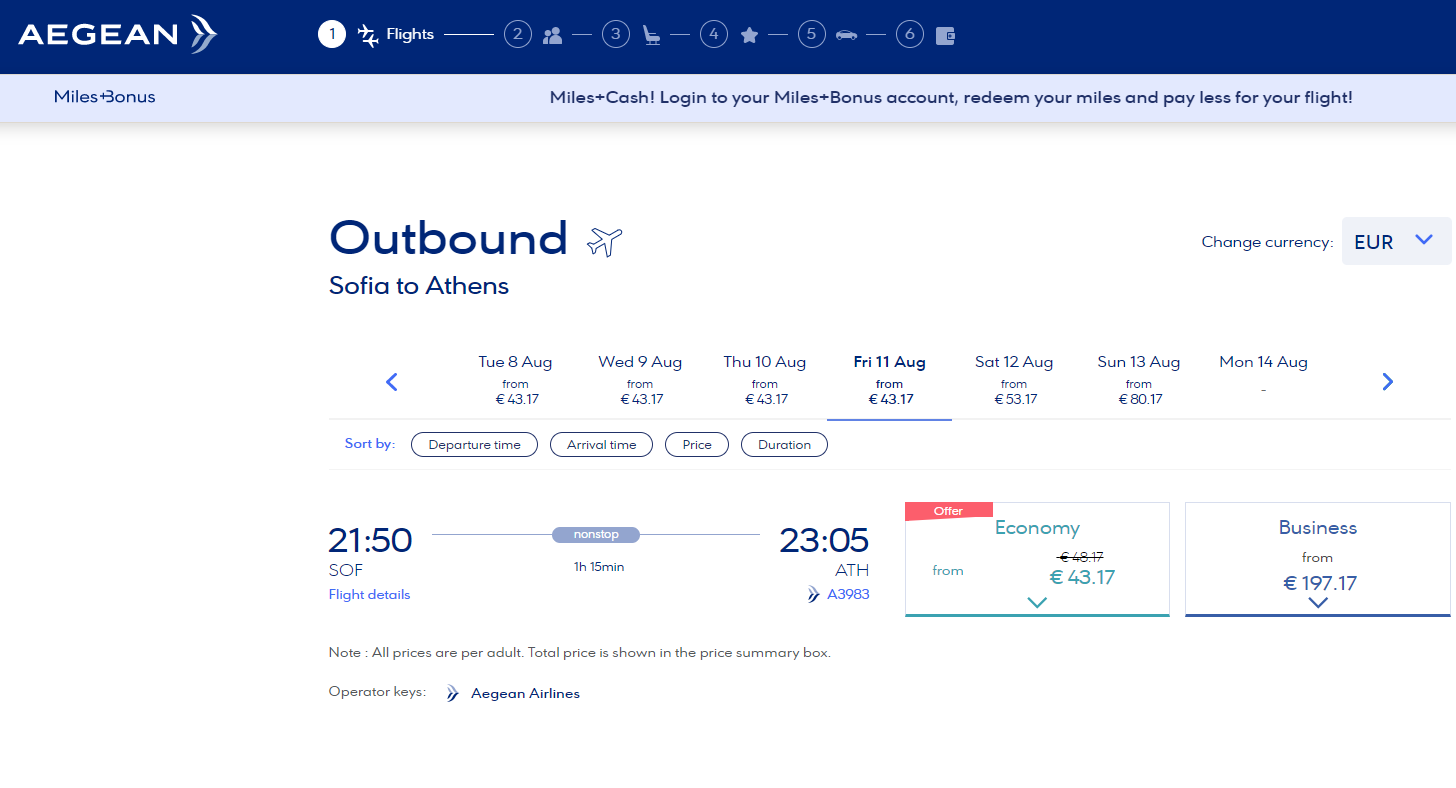Viewport: 1456px width, 788px height.
Task: Show earlier dates with left arrow
Action: coord(392,381)
